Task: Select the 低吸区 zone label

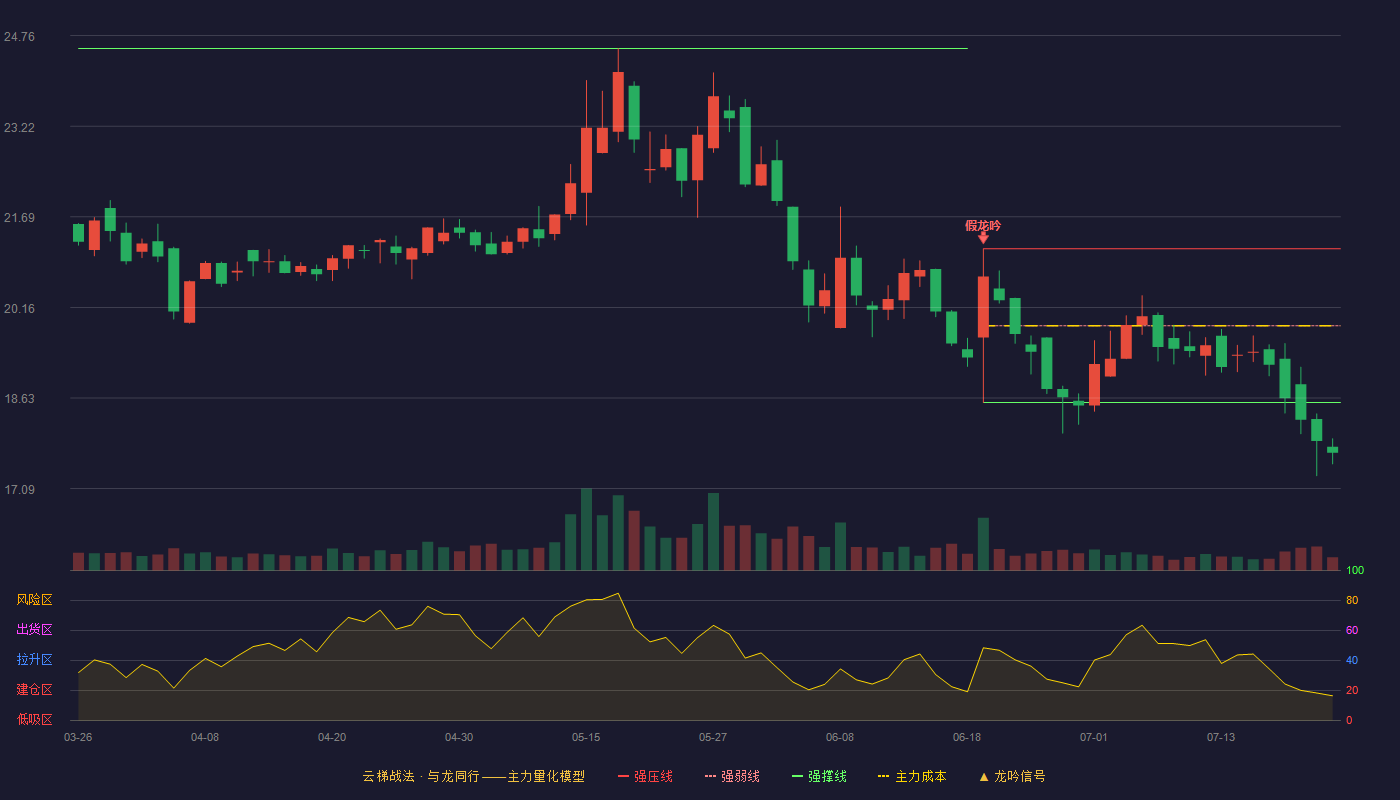Action: click(34, 720)
